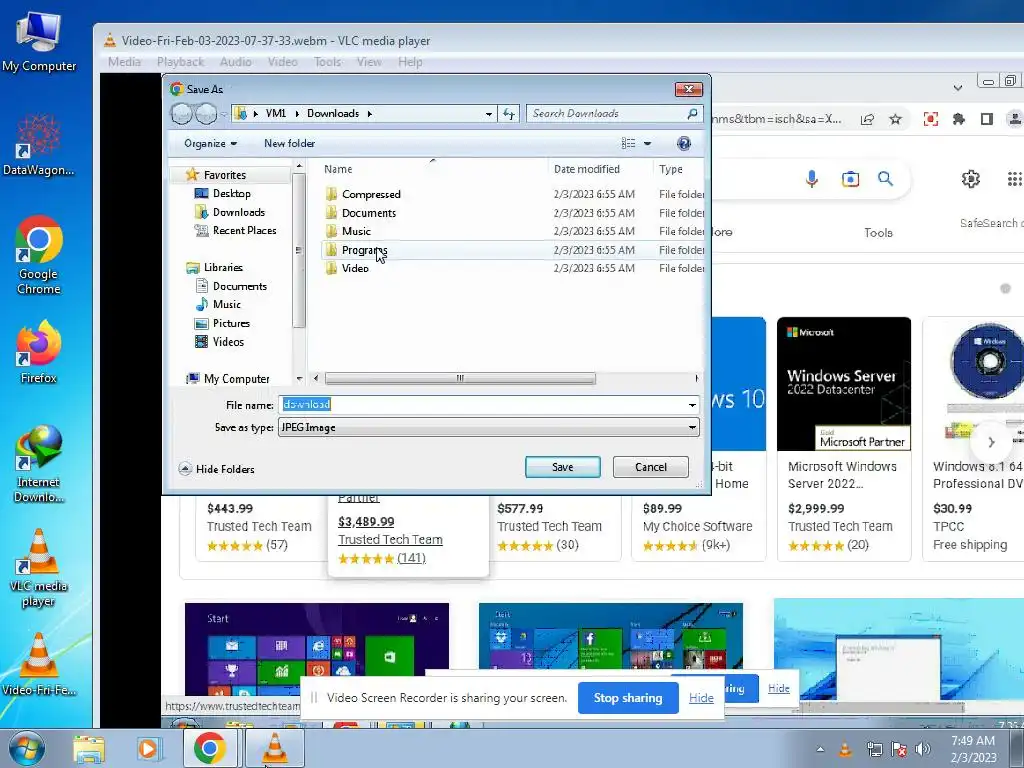Open the Help menu in VLC

pyautogui.click(x=410, y=62)
